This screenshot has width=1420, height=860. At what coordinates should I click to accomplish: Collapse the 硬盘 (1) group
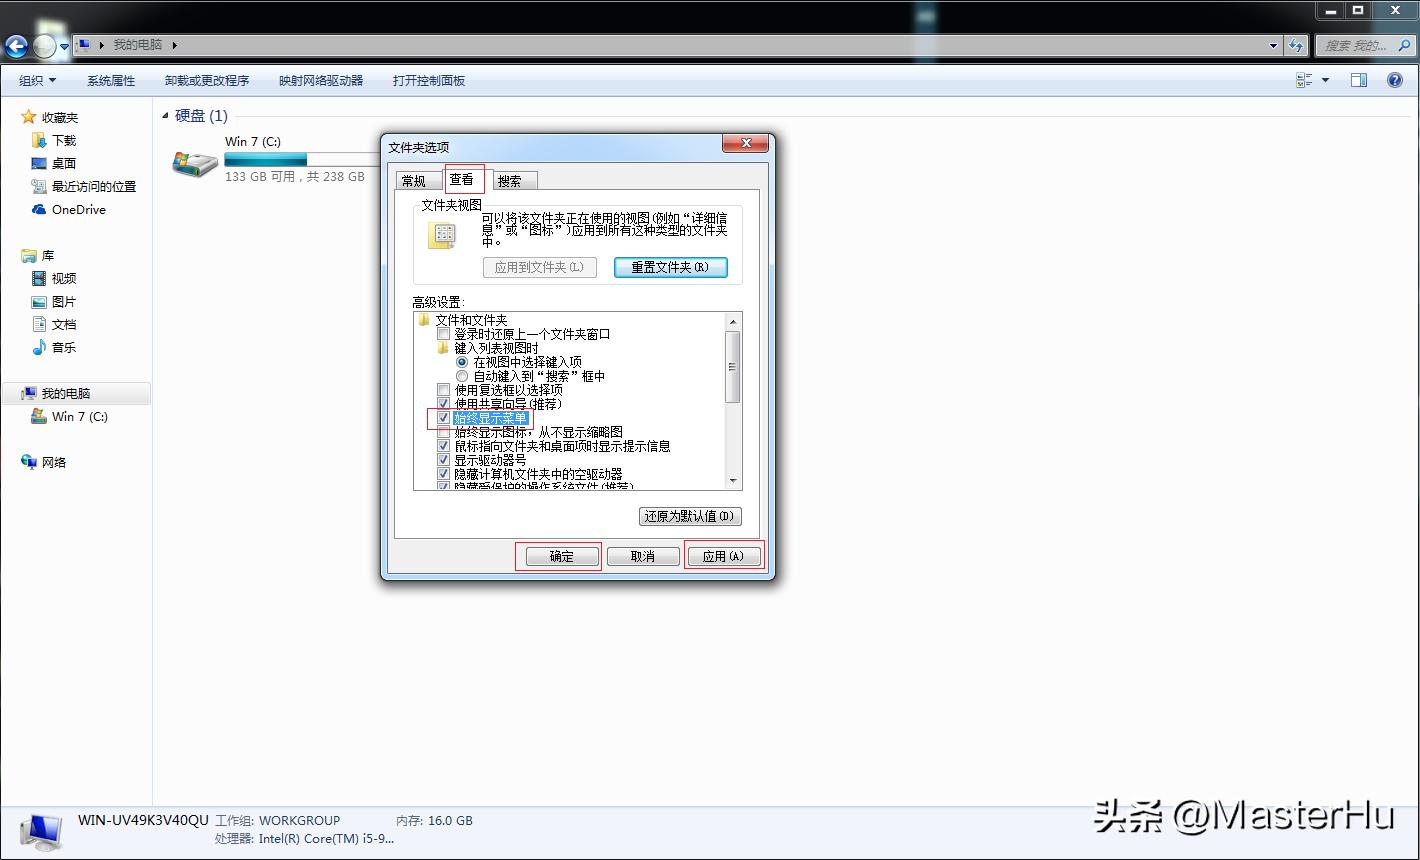point(165,115)
